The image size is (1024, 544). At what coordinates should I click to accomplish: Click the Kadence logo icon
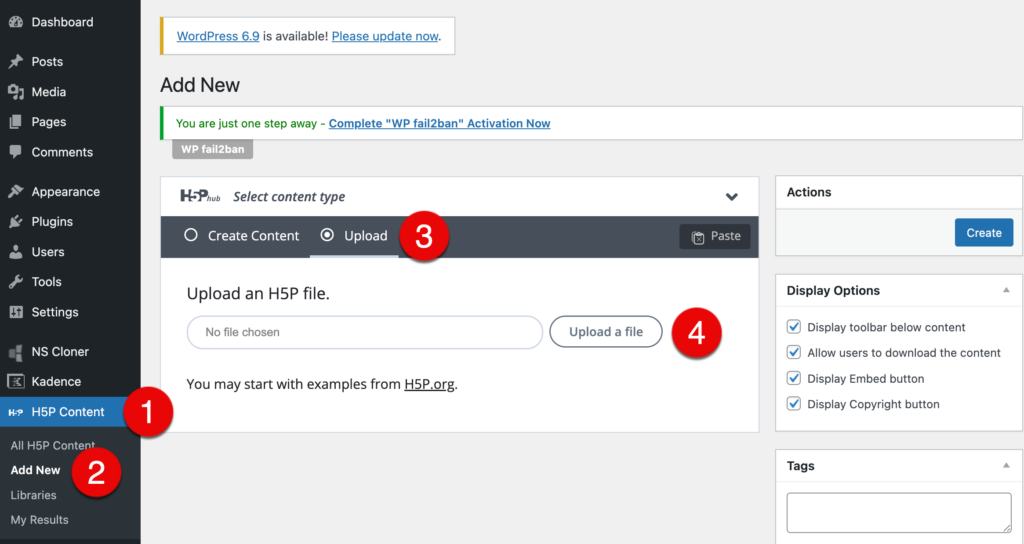click(16, 382)
